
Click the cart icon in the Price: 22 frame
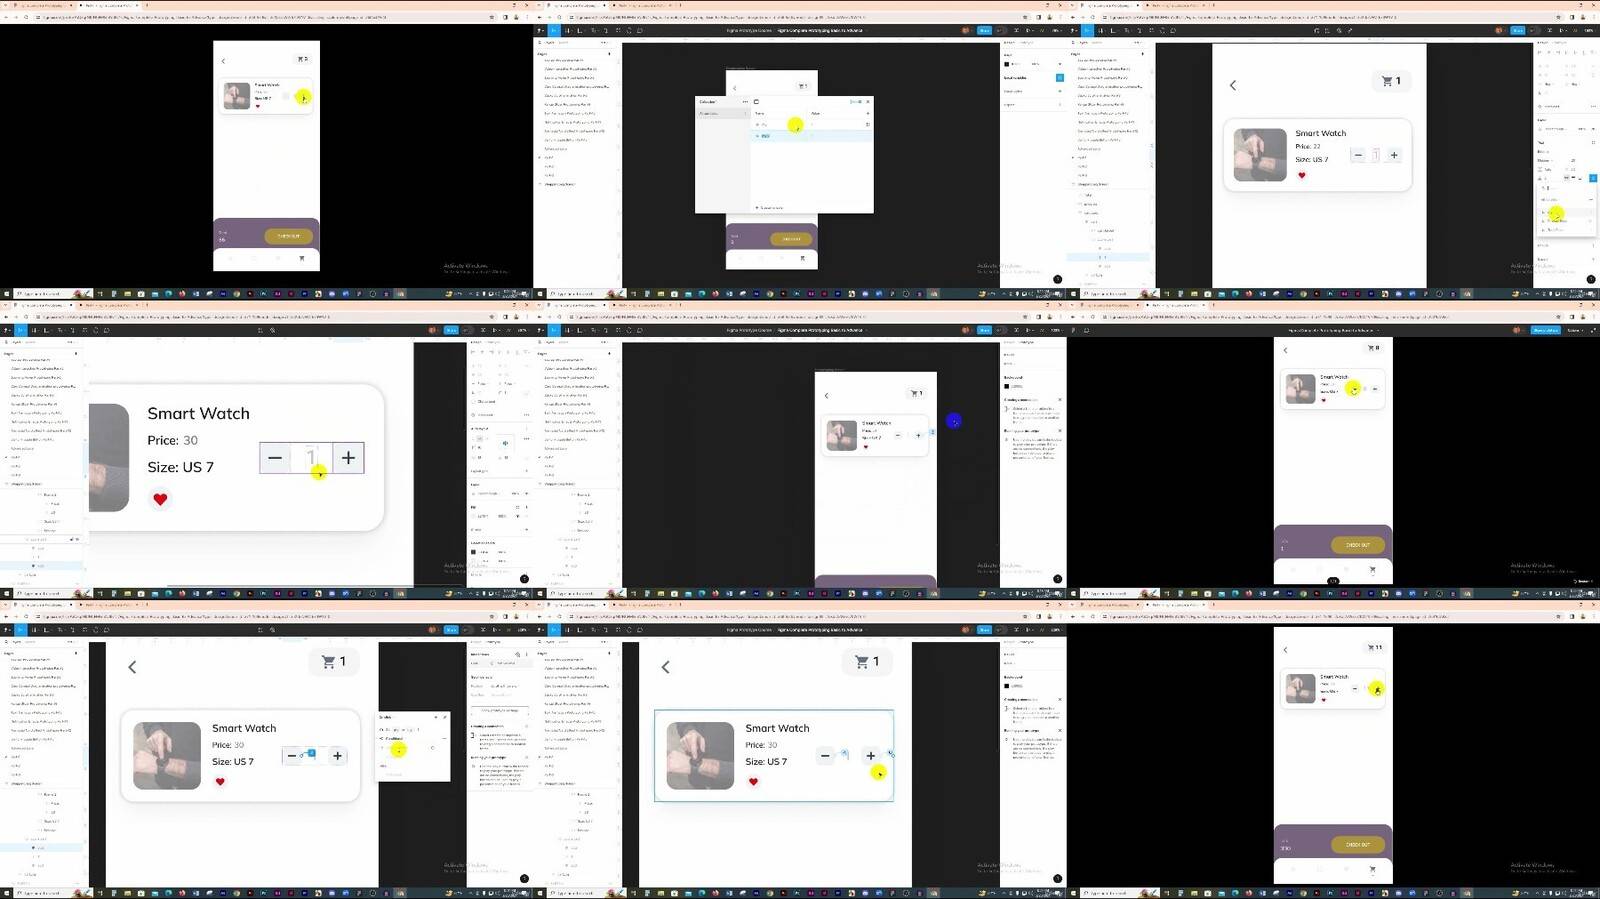tap(1387, 81)
